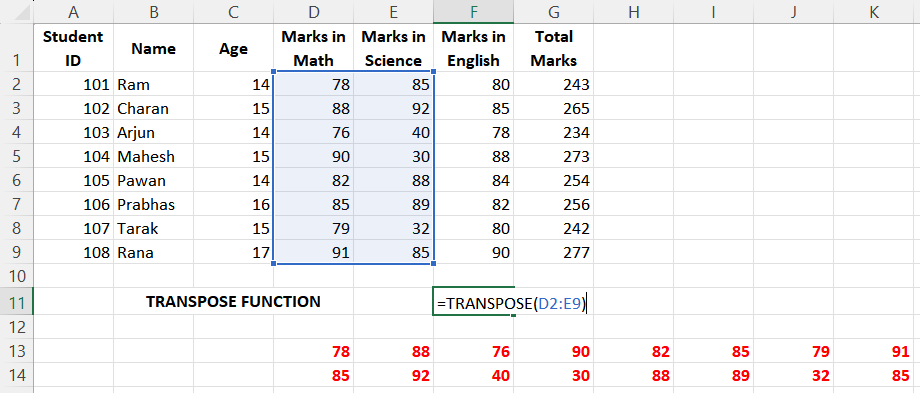
Task: Select the cell containing Mahesh
Action: click(154, 157)
